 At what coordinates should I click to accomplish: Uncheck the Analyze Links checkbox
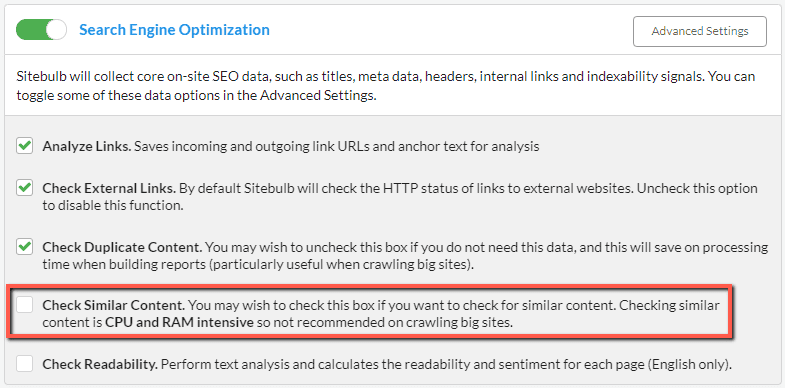[x=24, y=146]
